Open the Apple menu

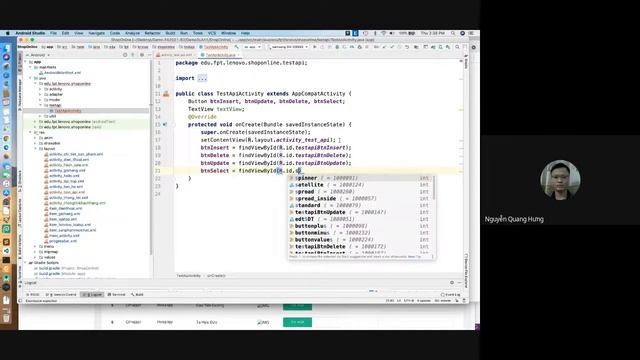pyautogui.click(x=7, y=33)
